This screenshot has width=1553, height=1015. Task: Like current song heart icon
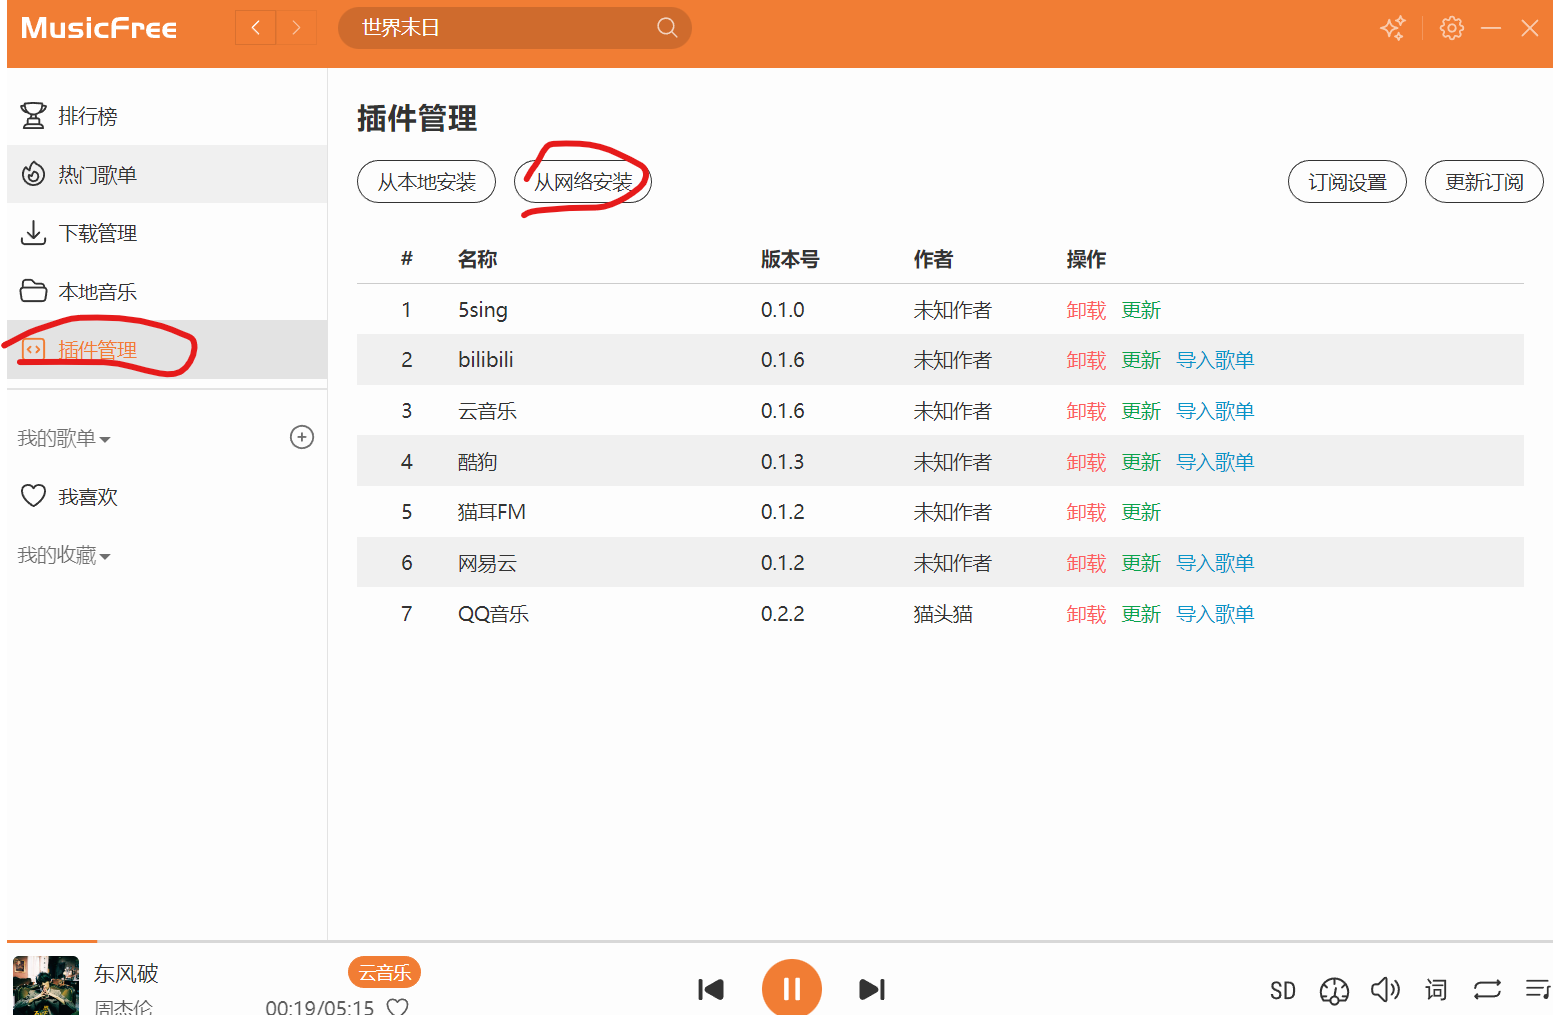tap(398, 1006)
